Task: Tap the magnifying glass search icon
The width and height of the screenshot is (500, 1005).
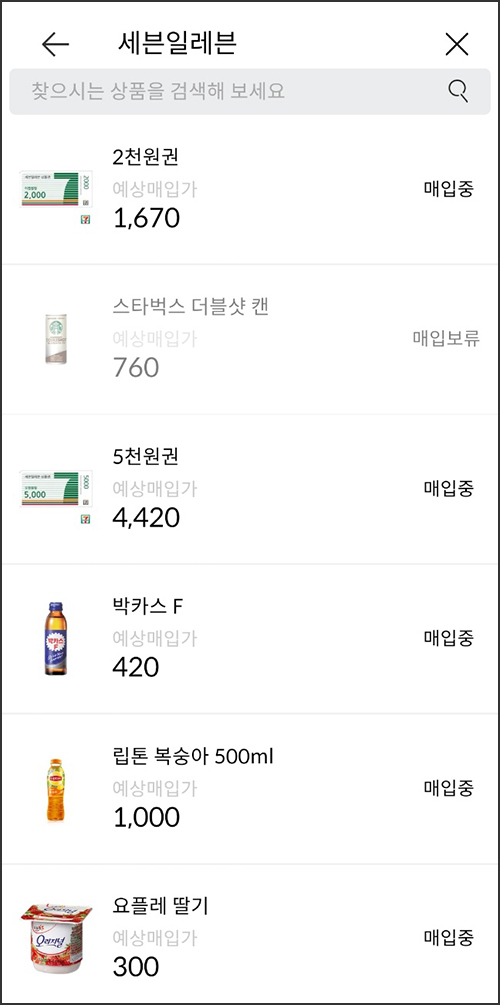Action: point(458,91)
